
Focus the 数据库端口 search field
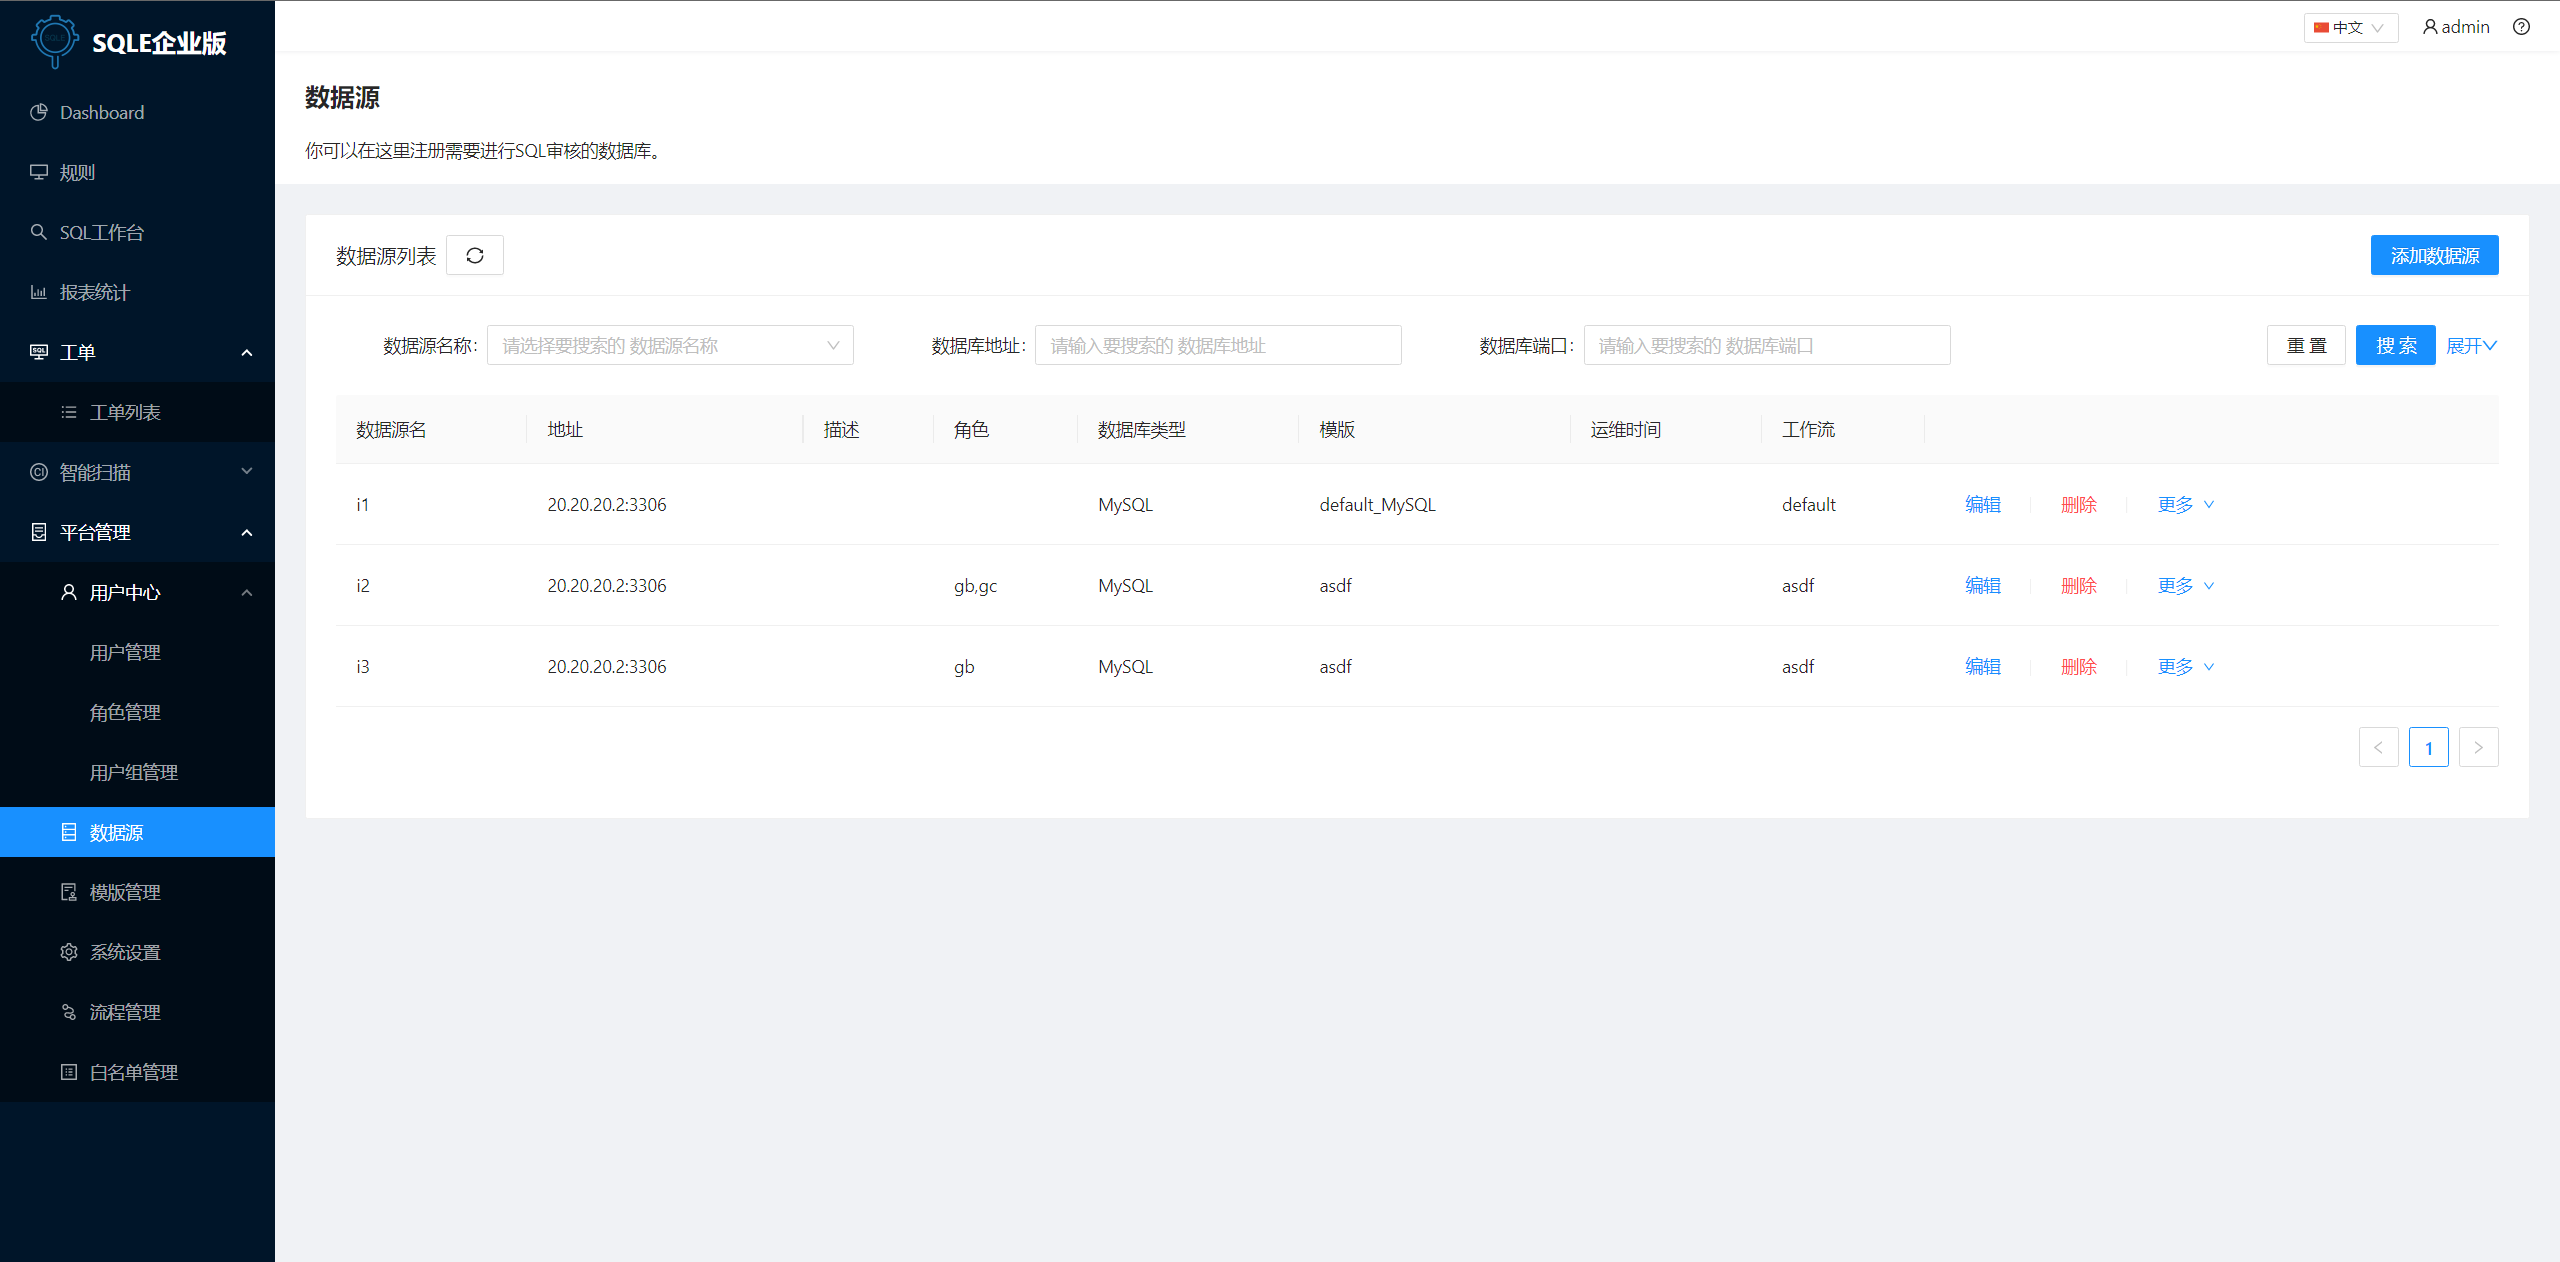coord(1767,345)
